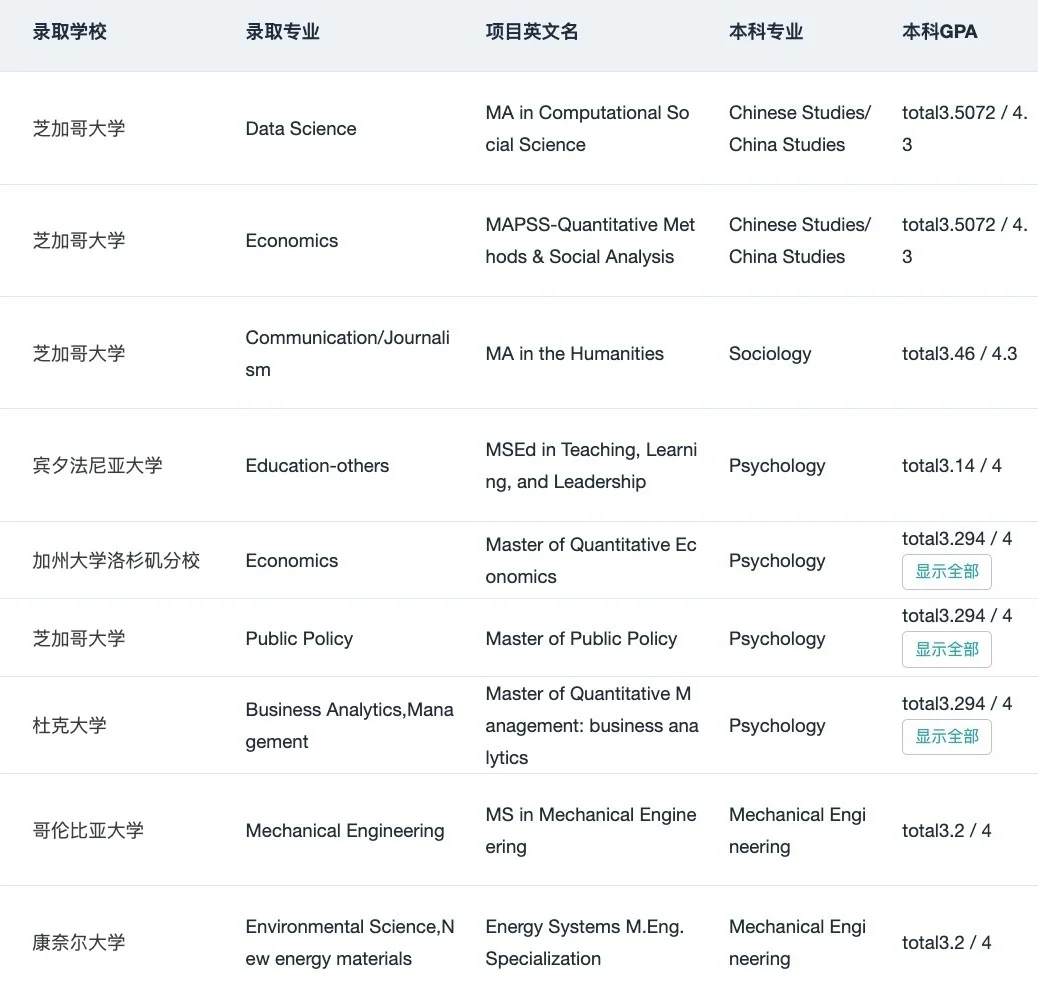The height and width of the screenshot is (988, 1038).
Task: Click MA in the Humanities cell
Action: click(x=574, y=354)
